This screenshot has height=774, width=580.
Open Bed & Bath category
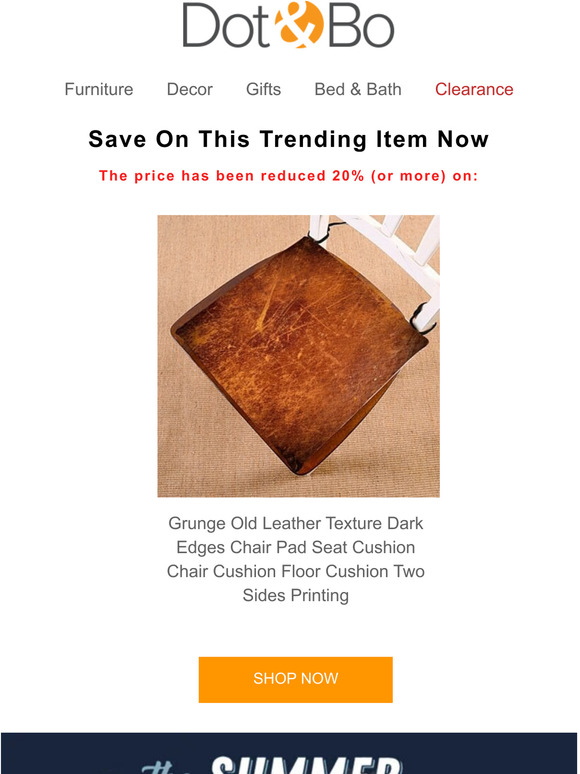click(358, 89)
